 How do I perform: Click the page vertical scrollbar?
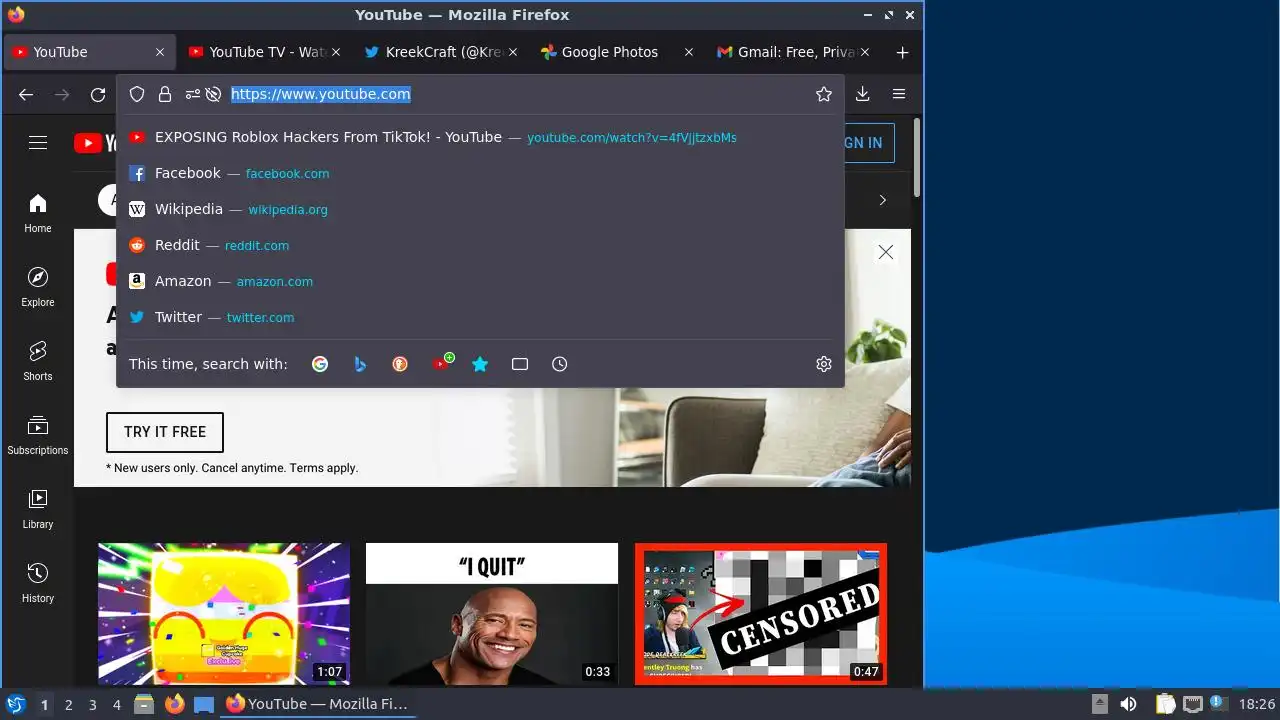click(x=917, y=157)
